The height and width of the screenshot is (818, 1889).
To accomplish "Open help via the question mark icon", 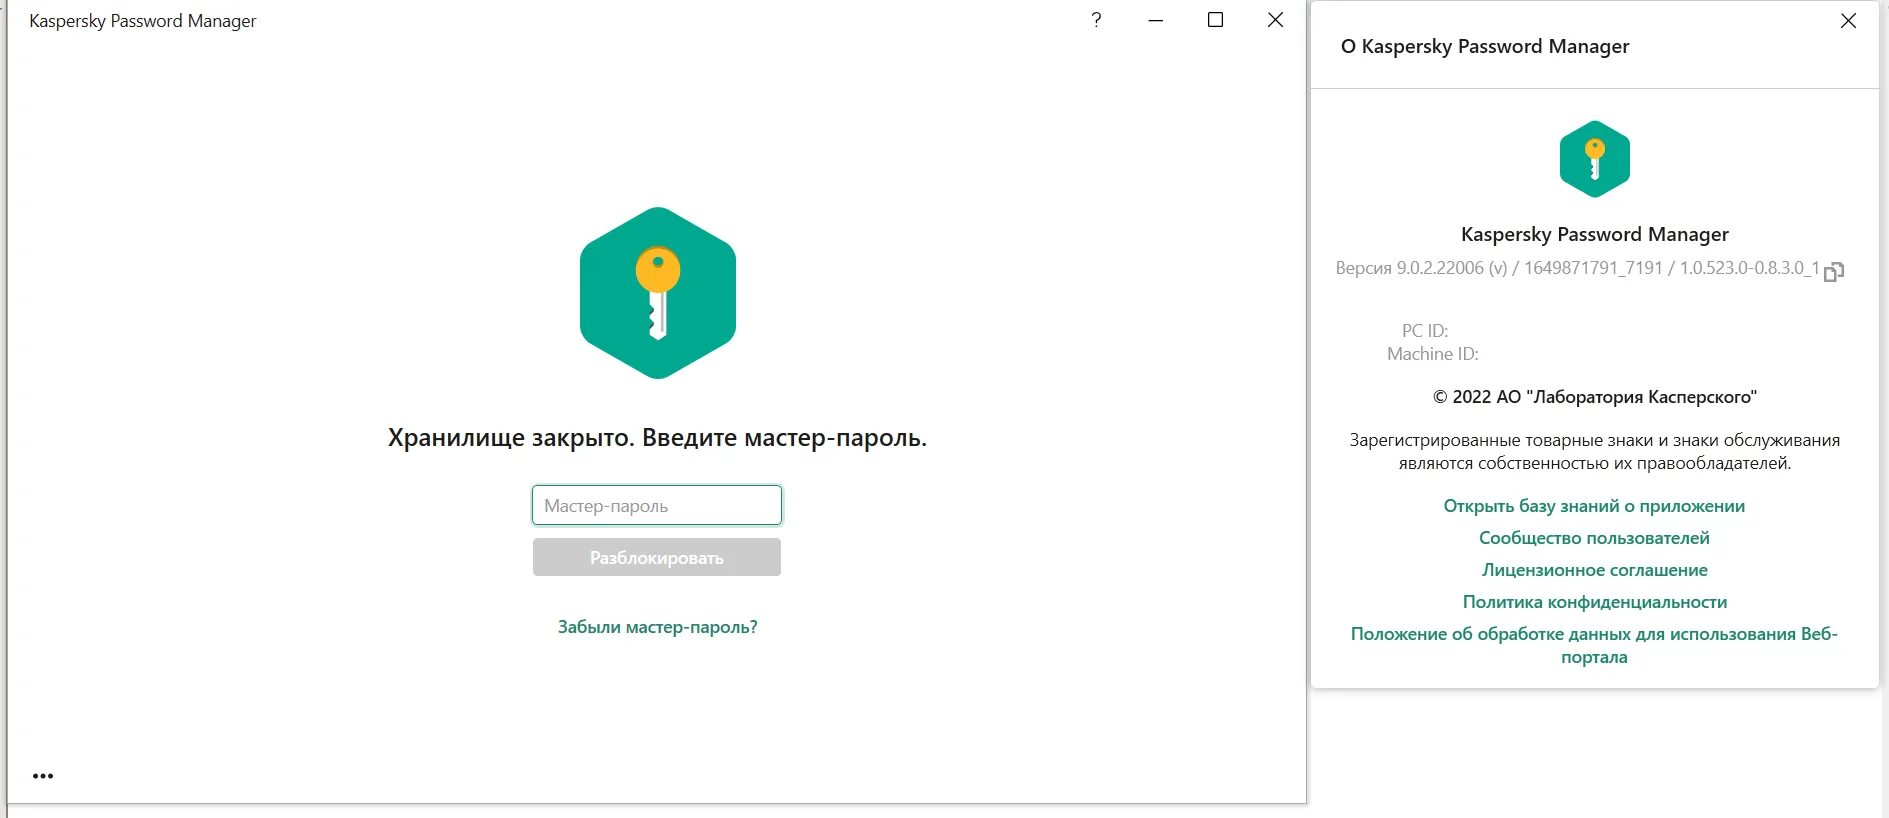I will point(1096,20).
